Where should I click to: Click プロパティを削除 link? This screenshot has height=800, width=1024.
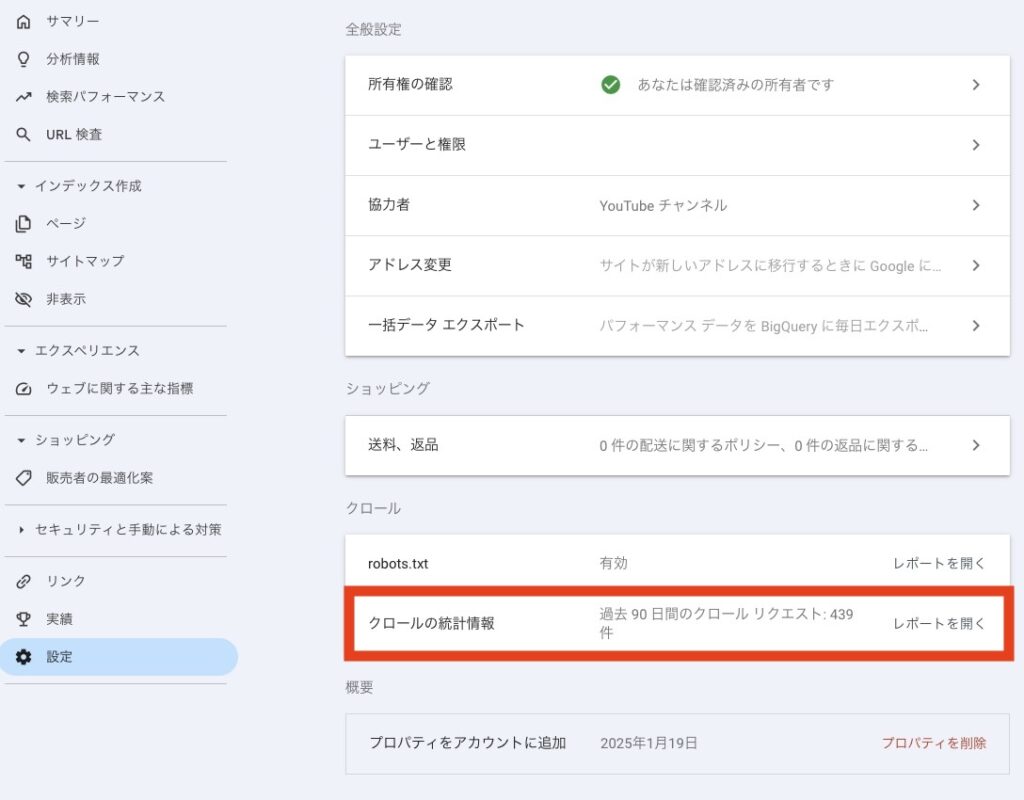[933, 743]
